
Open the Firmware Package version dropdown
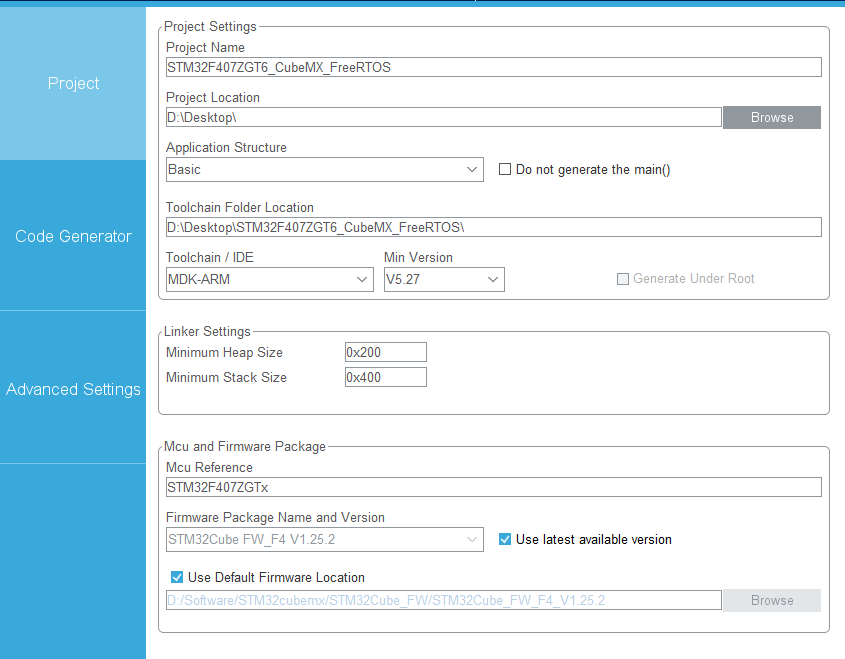pyautogui.click(x=324, y=539)
